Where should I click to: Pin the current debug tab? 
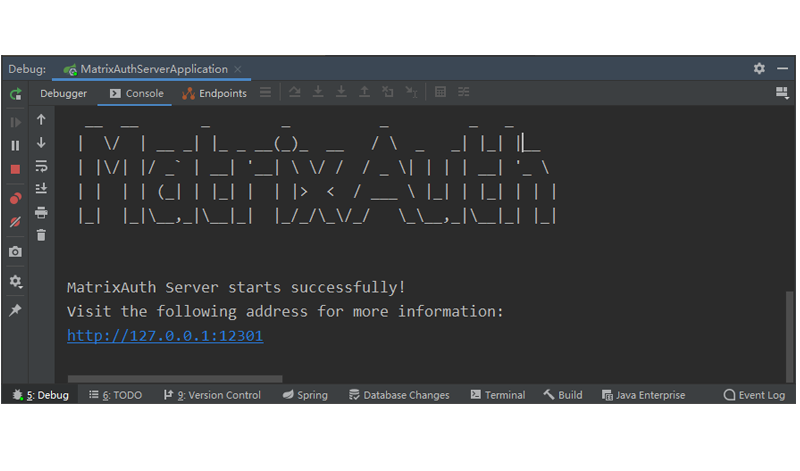[x=15, y=310]
